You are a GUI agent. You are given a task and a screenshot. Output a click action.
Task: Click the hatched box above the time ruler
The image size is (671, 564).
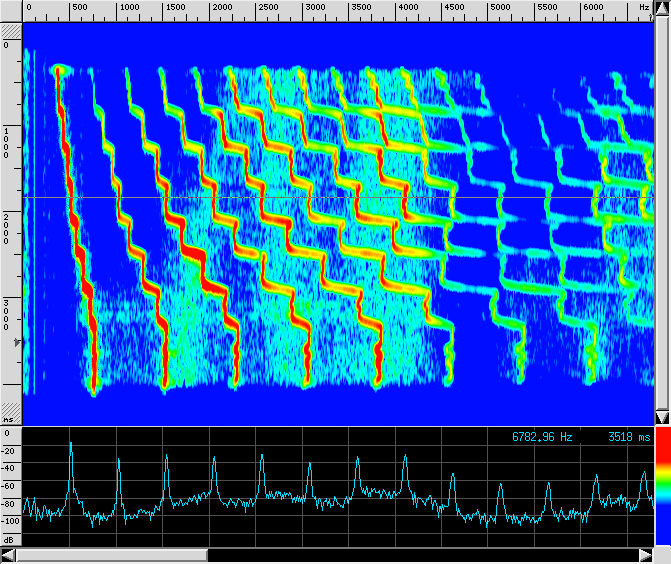(x=11, y=31)
